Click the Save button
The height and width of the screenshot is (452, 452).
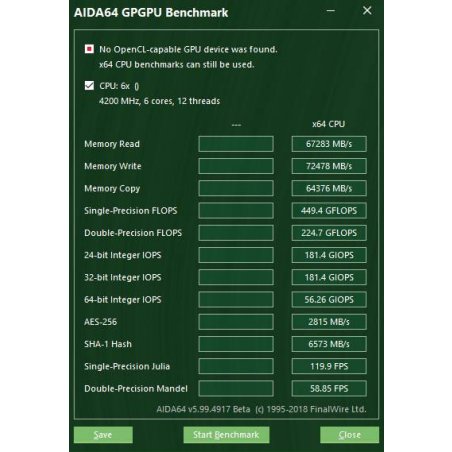103,435
